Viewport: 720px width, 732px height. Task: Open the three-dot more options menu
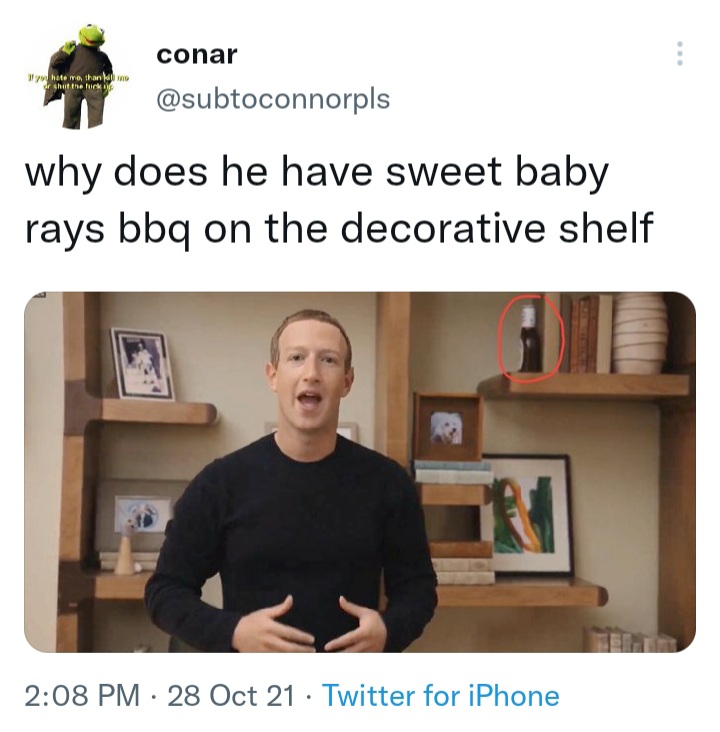coord(680,54)
